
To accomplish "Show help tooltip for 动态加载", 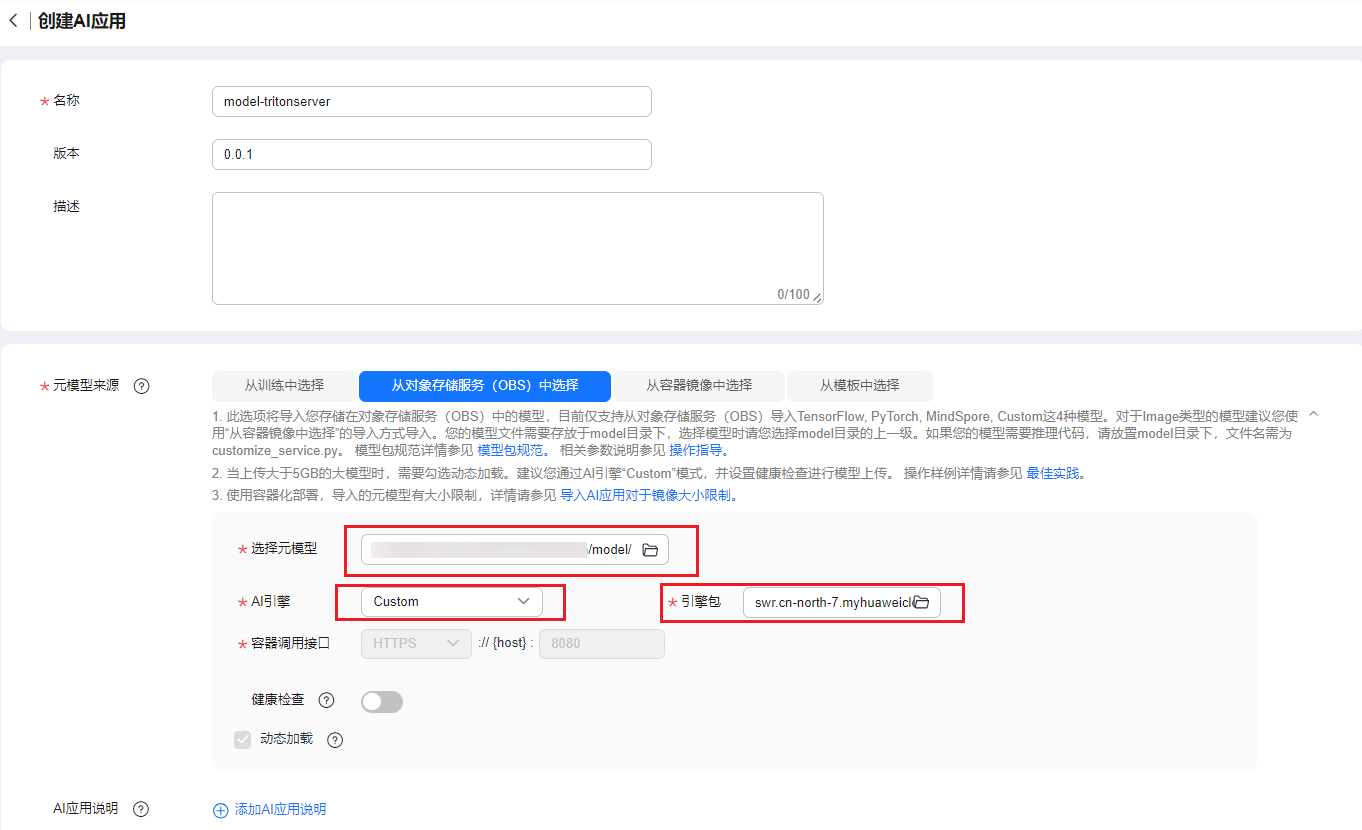I will coord(335,740).
